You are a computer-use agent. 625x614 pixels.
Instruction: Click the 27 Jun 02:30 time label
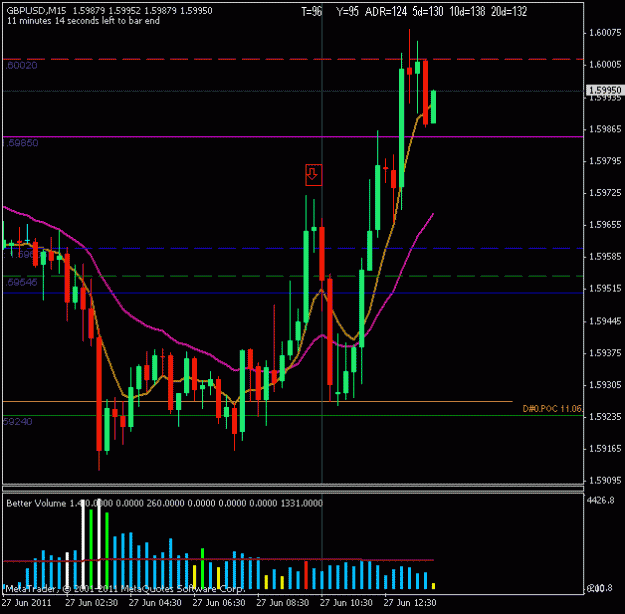(x=91, y=602)
